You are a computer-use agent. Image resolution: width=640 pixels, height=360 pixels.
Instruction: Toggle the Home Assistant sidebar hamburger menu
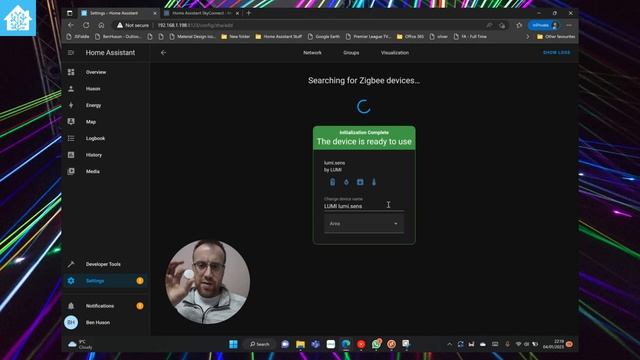pyautogui.click(x=71, y=53)
